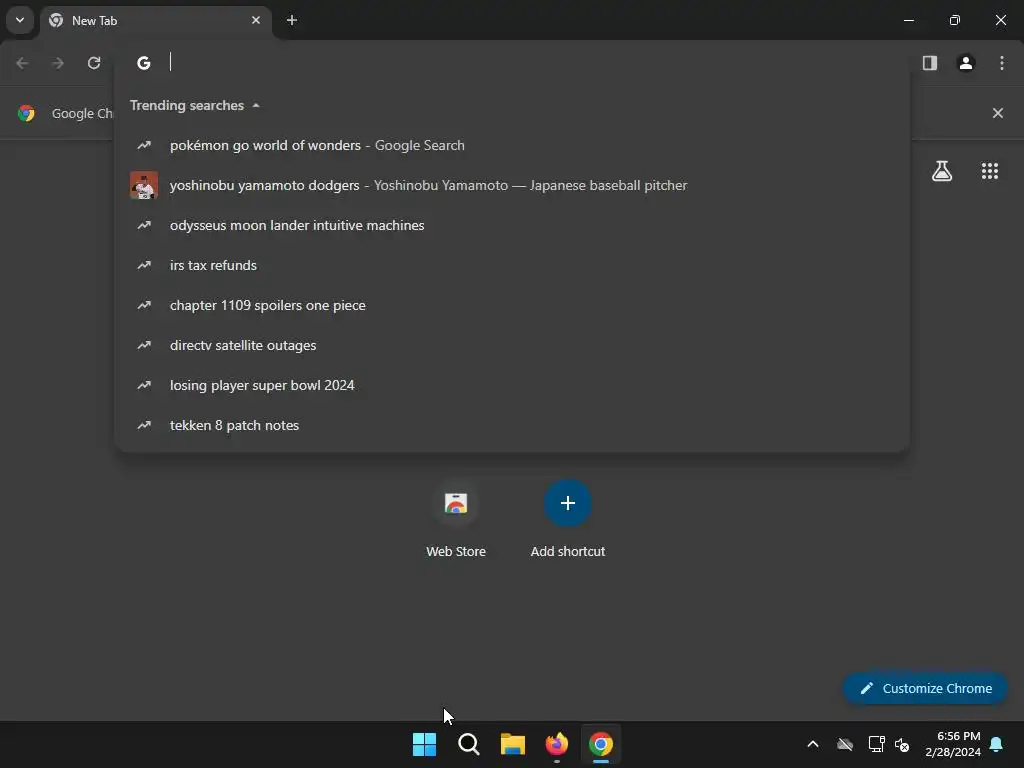Click trending arrow icon beside irs tax refunds
Image resolution: width=1024 pixels, height=768 pixels.
pos(144,265)
